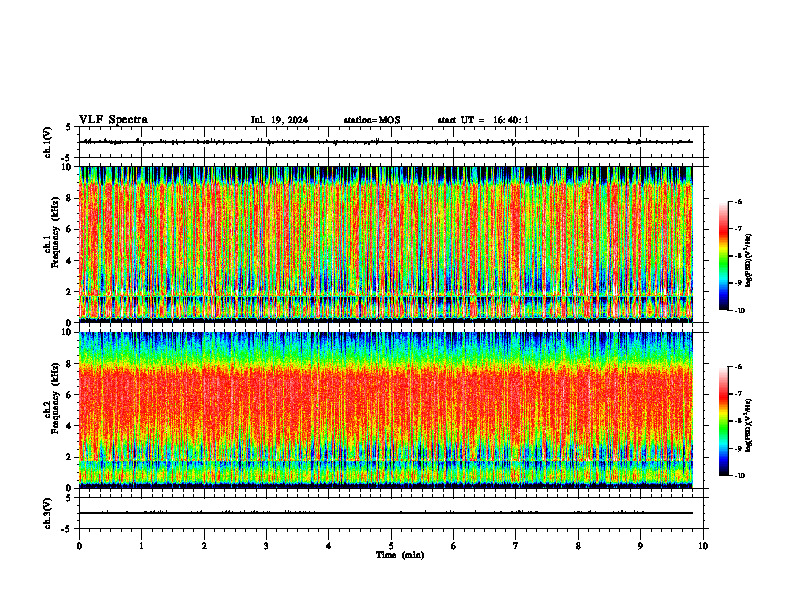This screenshot has width=792, height=612.
Task: Click the time axis tick label '9'
Action: [x=640, y=546]
